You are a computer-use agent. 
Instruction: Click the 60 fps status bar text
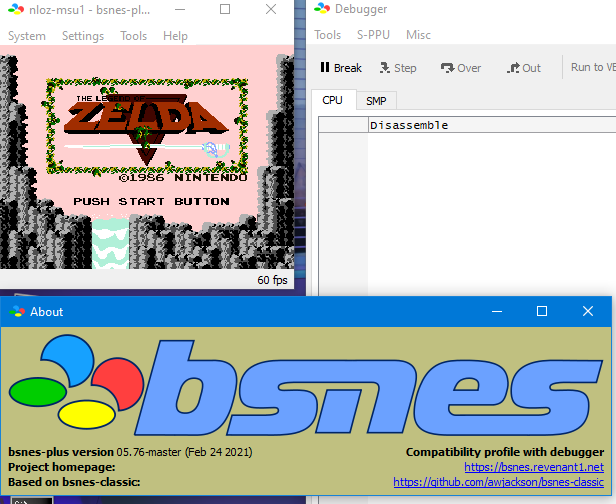tap(272, 280)
